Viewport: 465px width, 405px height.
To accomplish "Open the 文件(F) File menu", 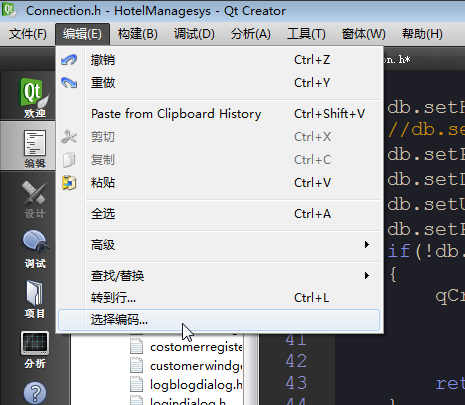I will [28, 34].
